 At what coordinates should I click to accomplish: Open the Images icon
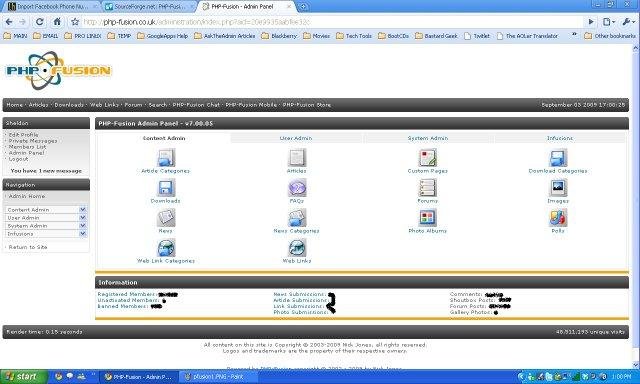[558, 188]
